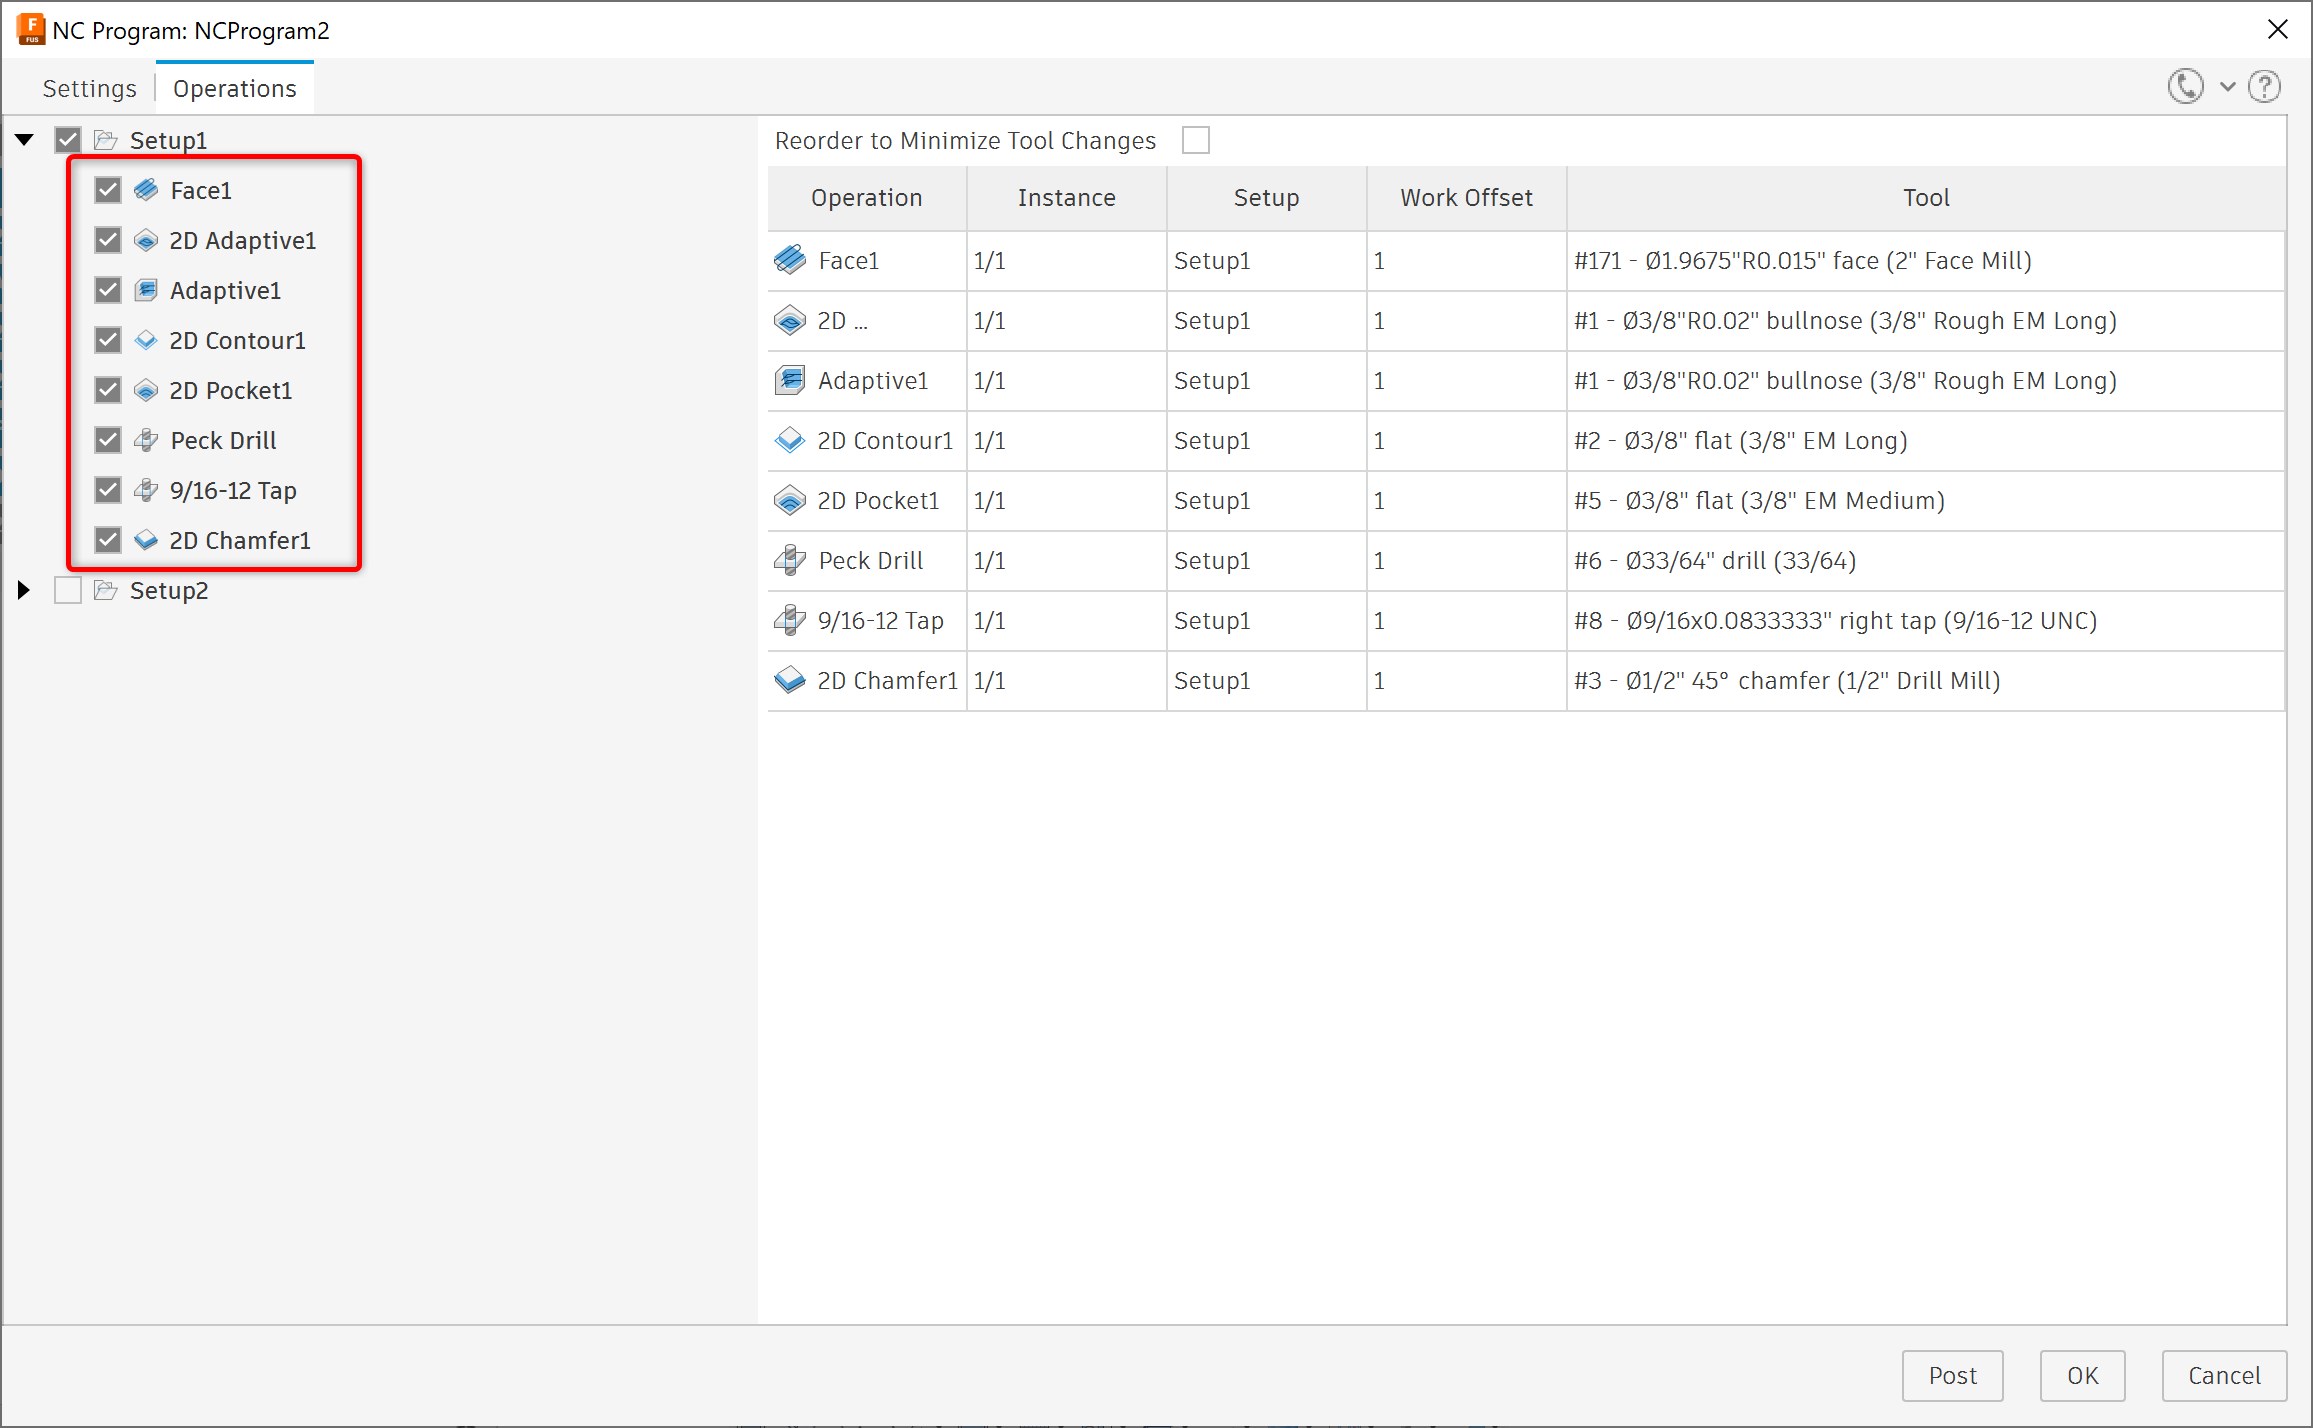Open the help question mark icon

2264,88
